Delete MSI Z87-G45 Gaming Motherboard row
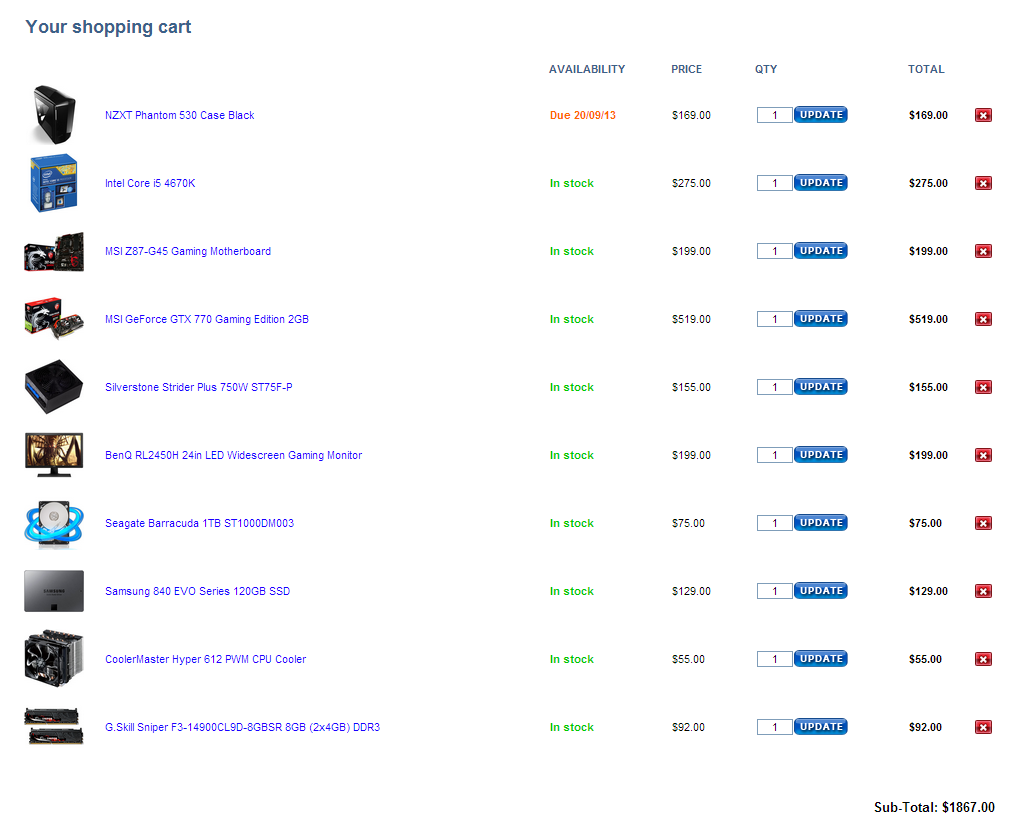The width and height of the screenshot is (1017, 828). point(983,252)
